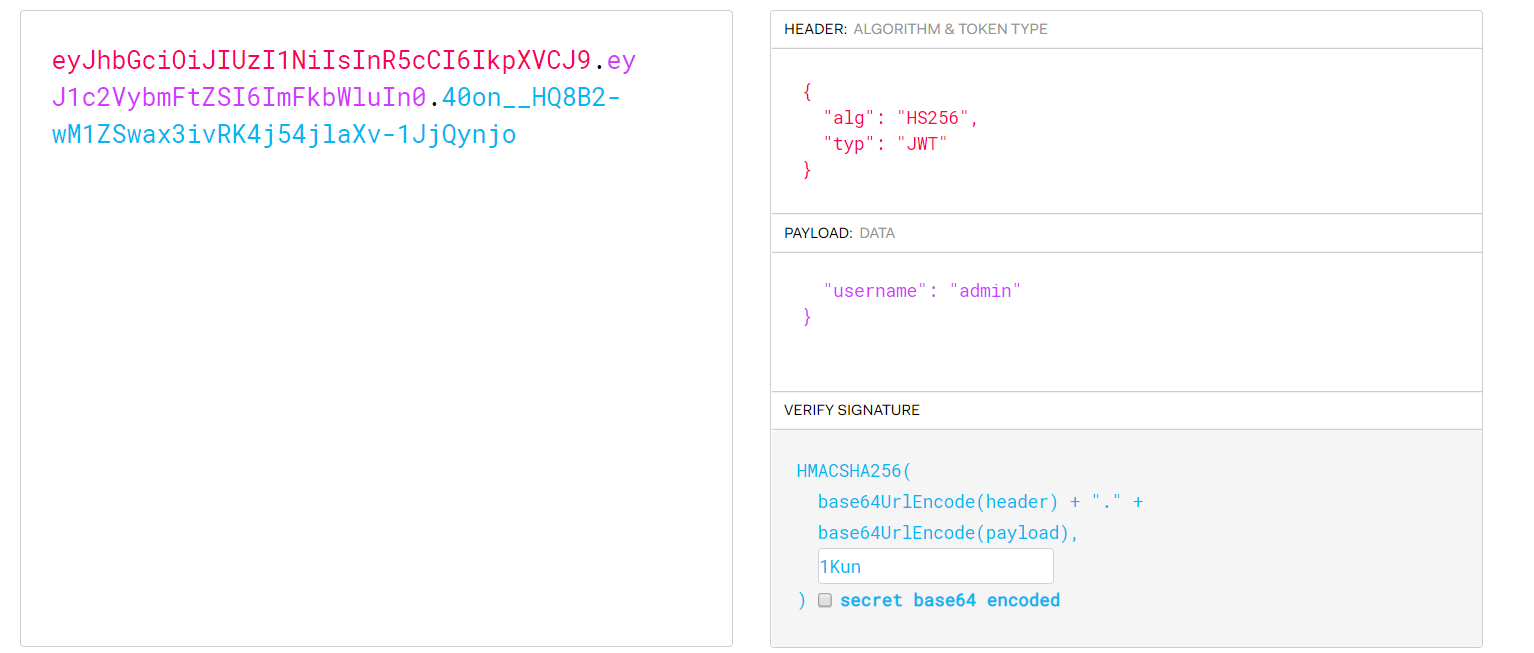Click the VERIFY SIGNATURE section title

851,410
